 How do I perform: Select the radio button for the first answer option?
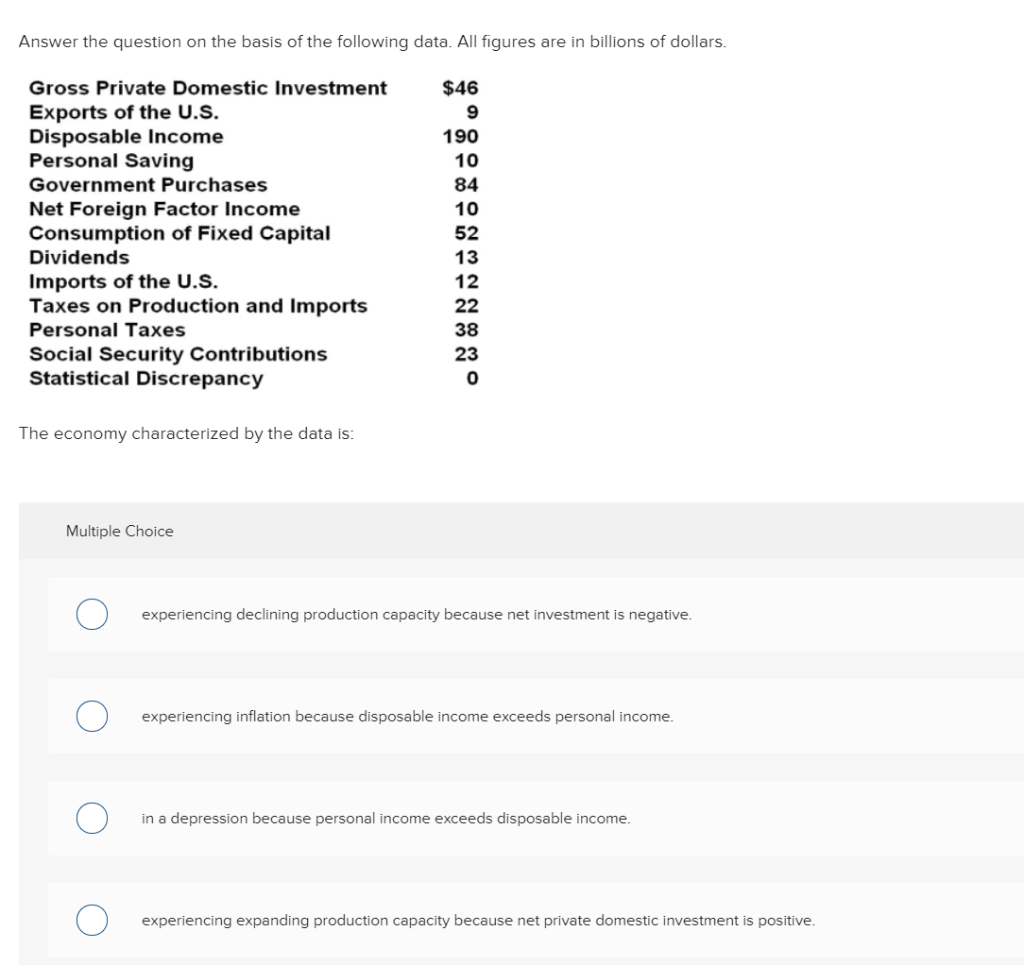(91, 614)
